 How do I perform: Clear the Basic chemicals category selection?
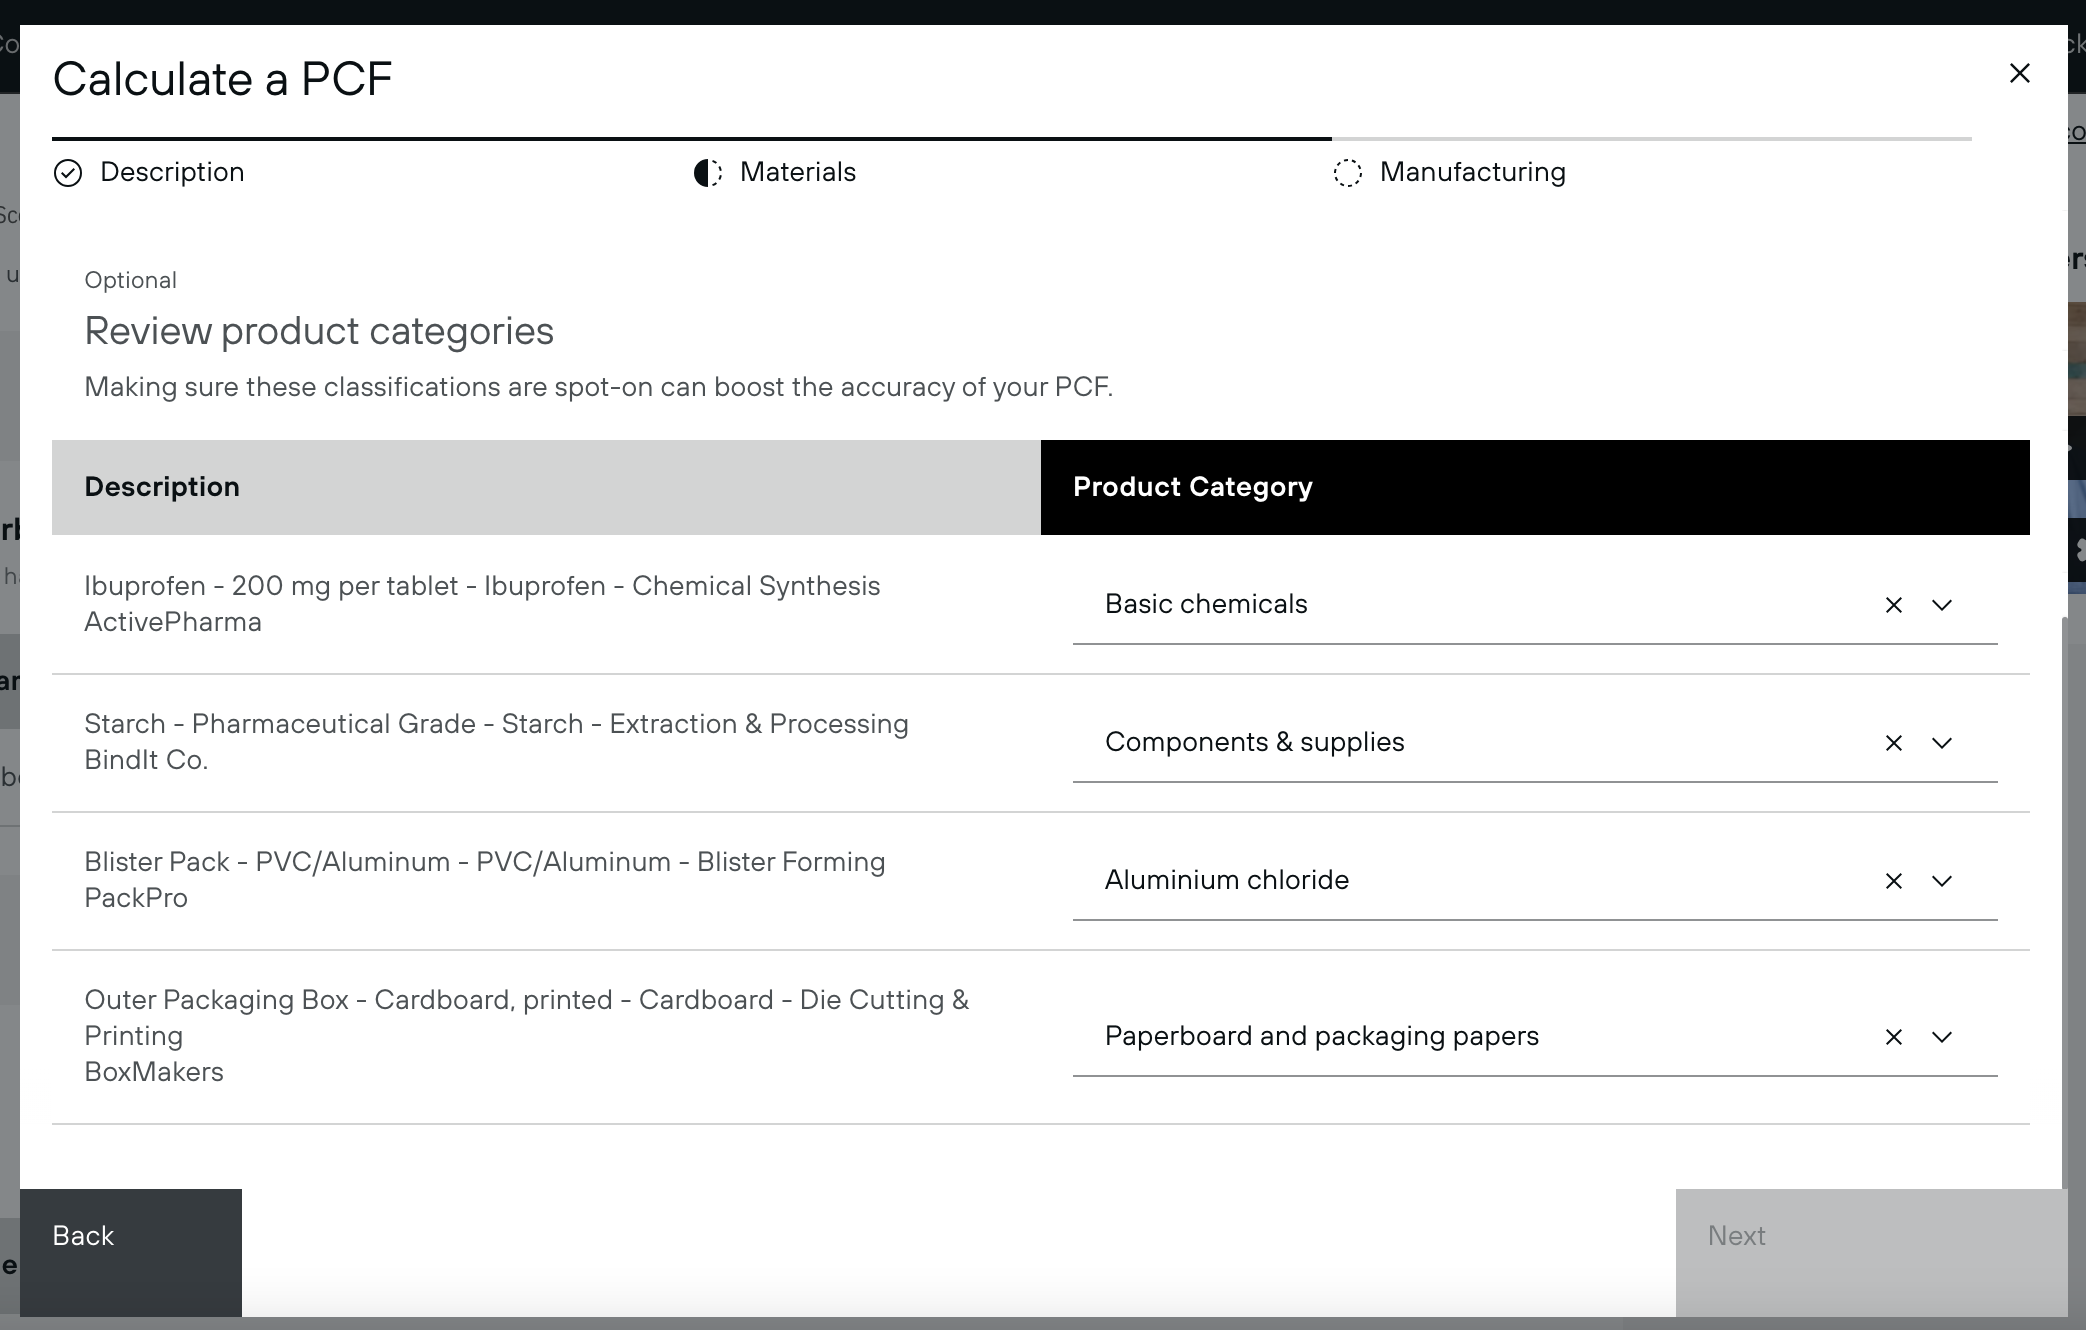coord(1893,605)
